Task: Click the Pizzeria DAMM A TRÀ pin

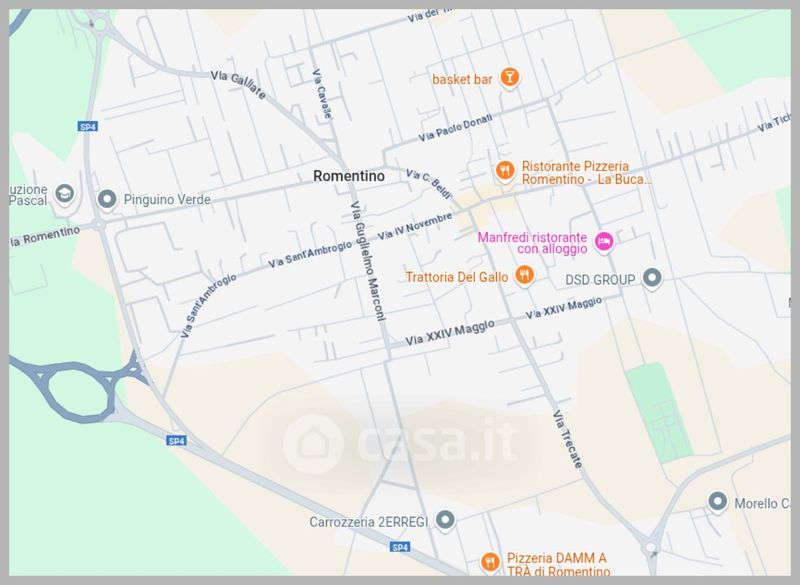Action: (x=490, y=563)
